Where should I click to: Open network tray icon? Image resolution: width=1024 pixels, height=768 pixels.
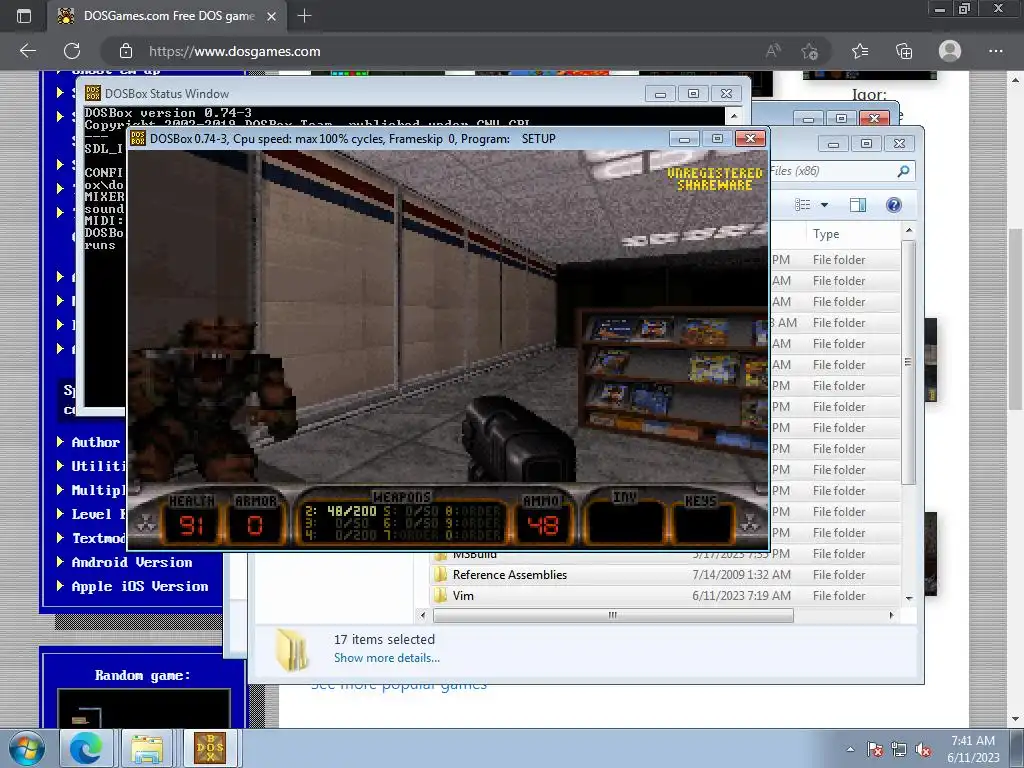click(x=899, y=749)
